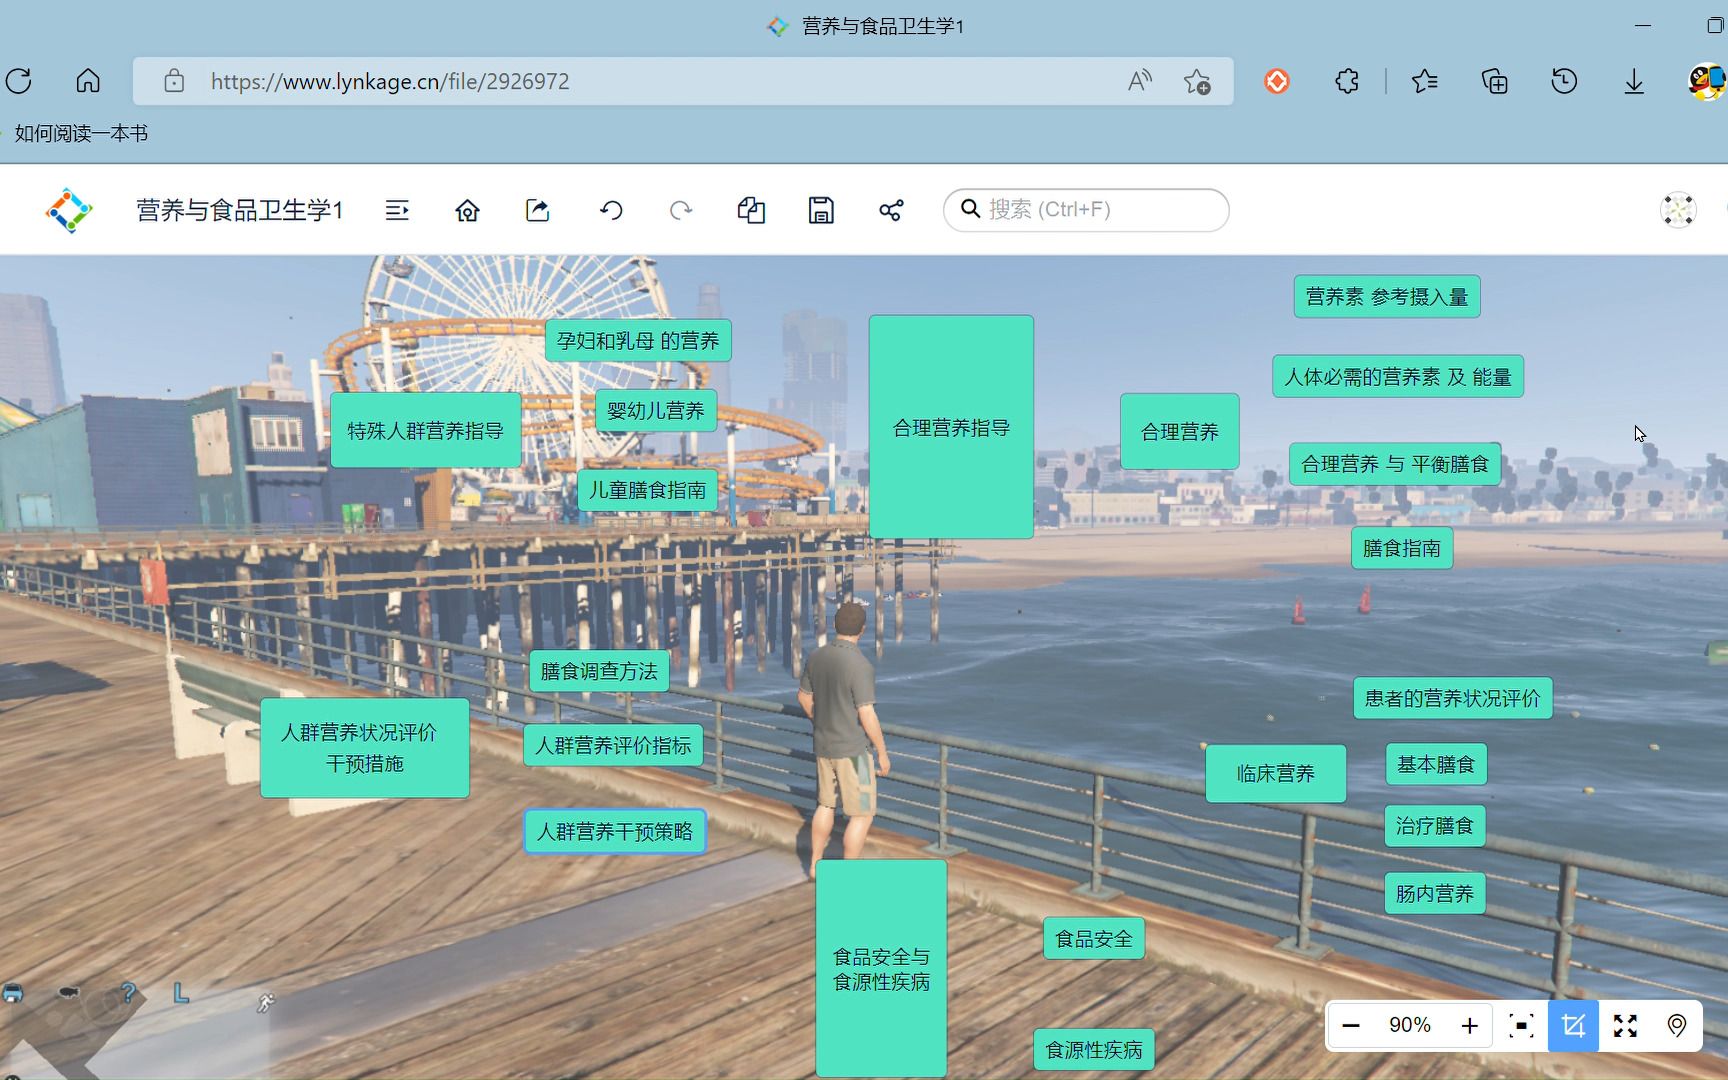Click the browser address bar URL
The image size is (1728, 1080).
[x=390, y=81]
